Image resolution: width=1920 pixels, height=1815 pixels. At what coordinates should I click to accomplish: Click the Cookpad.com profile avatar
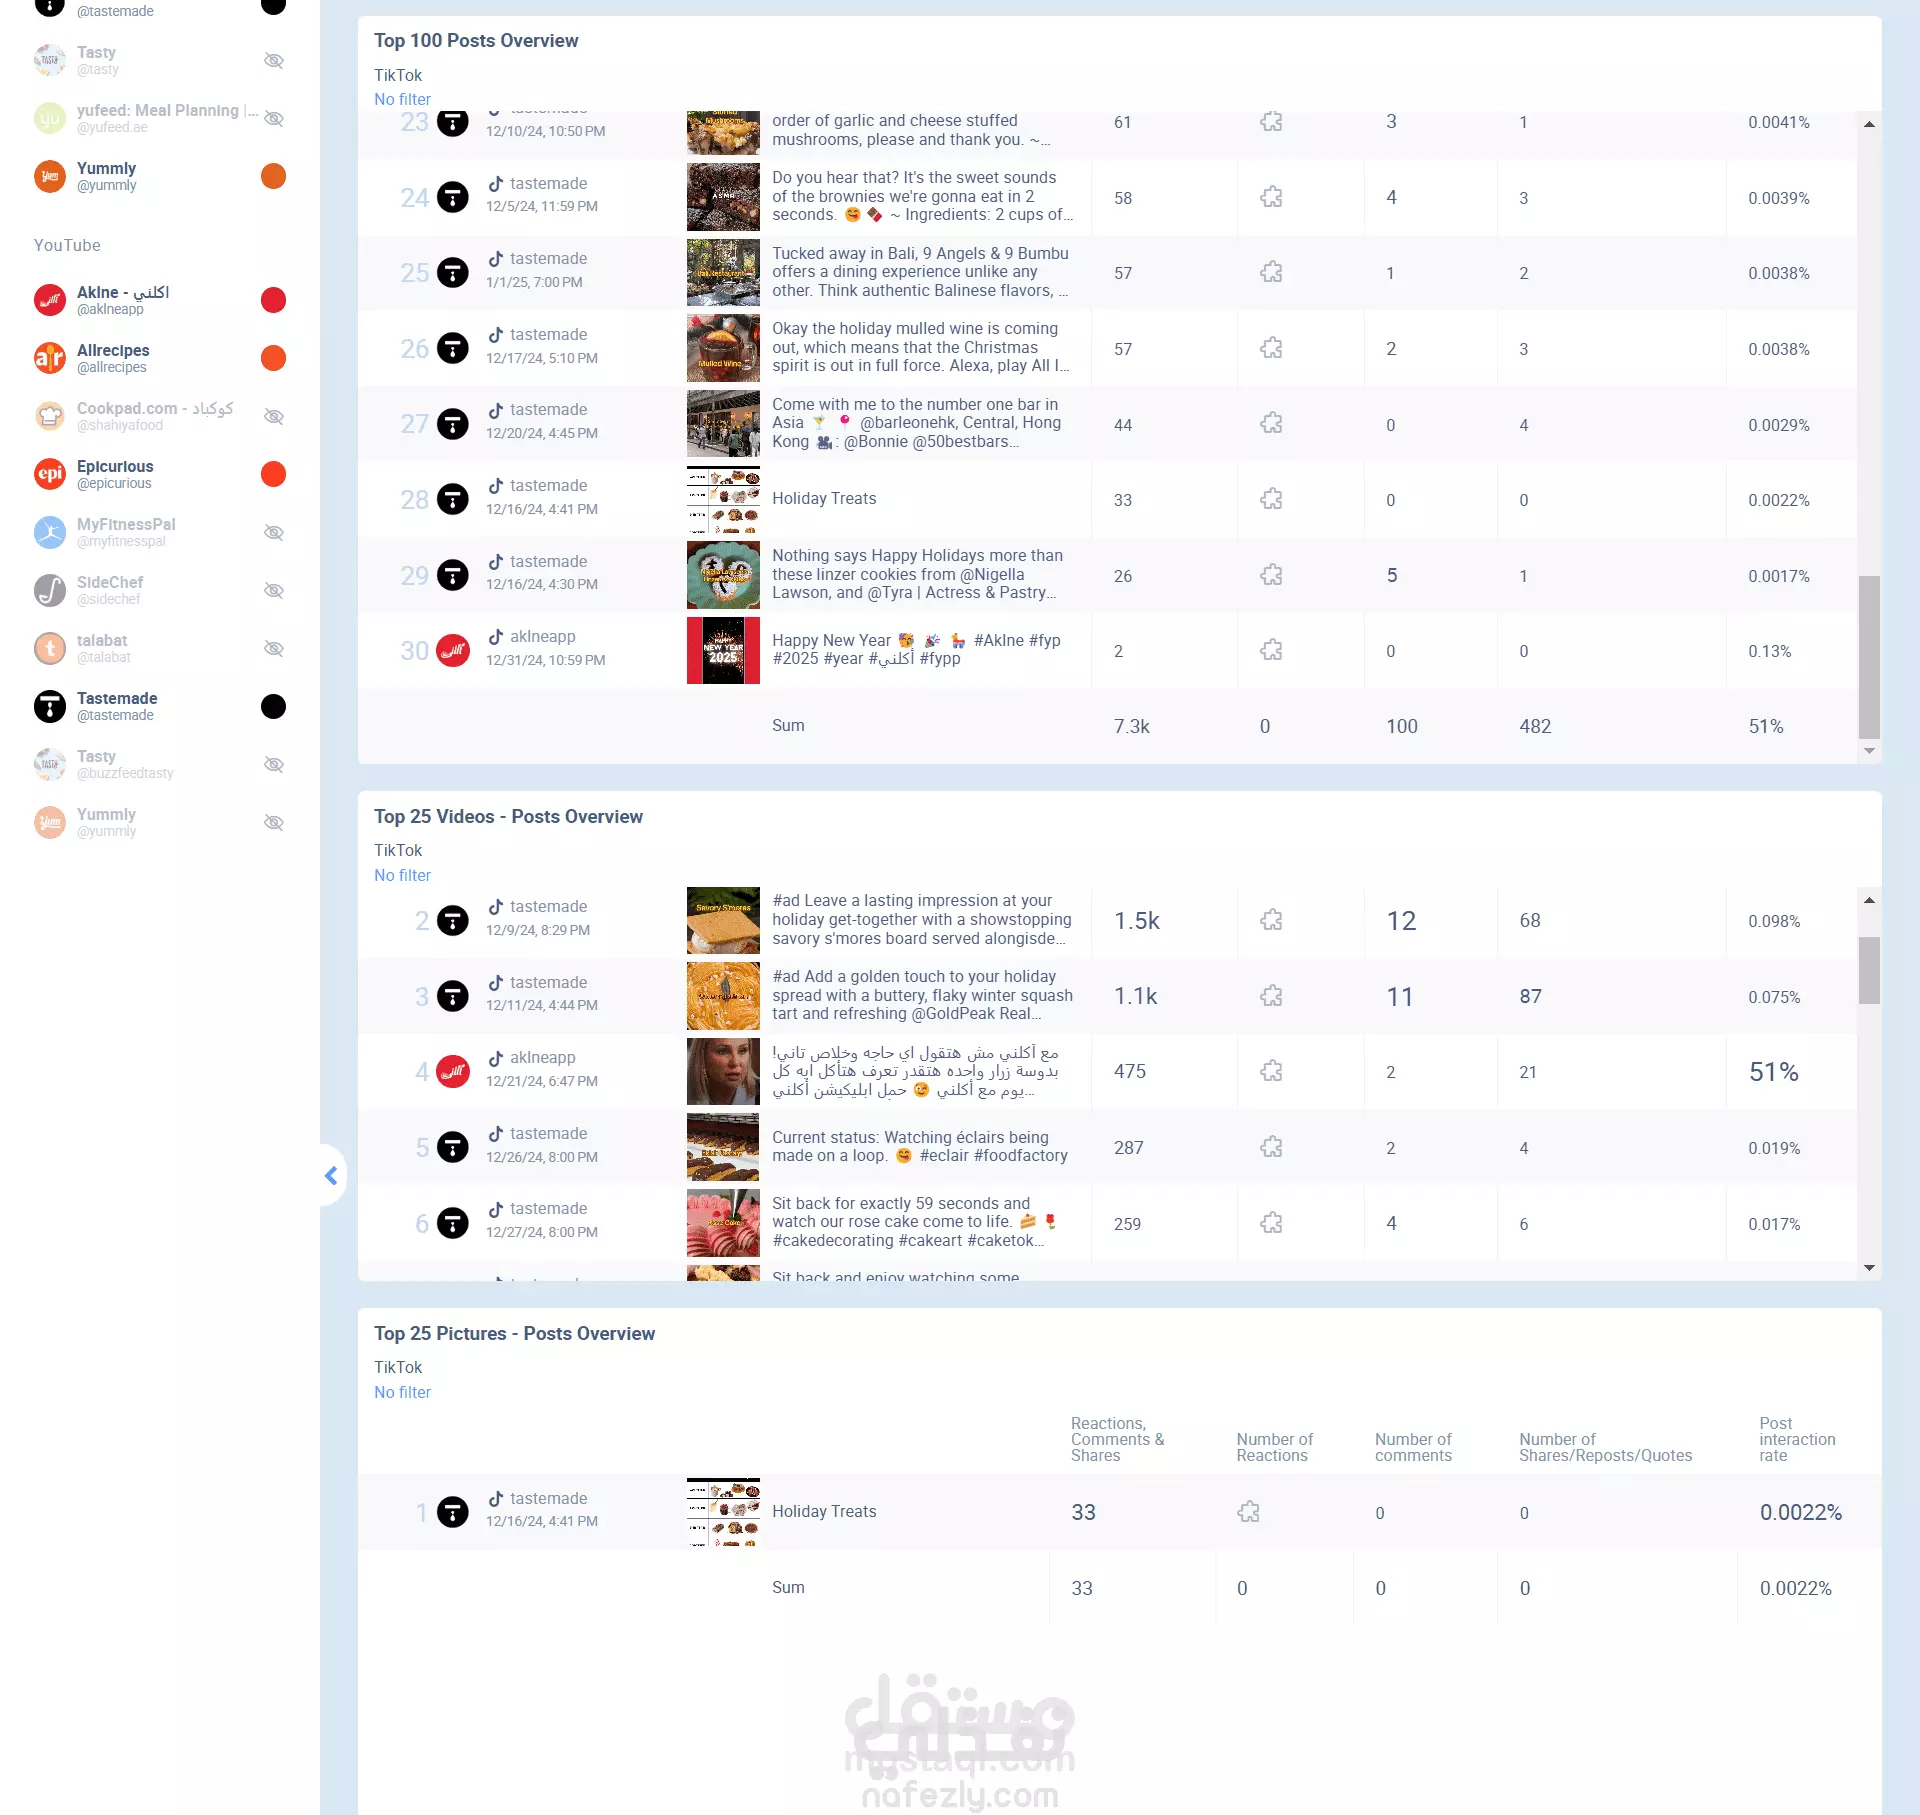[50, 416]
